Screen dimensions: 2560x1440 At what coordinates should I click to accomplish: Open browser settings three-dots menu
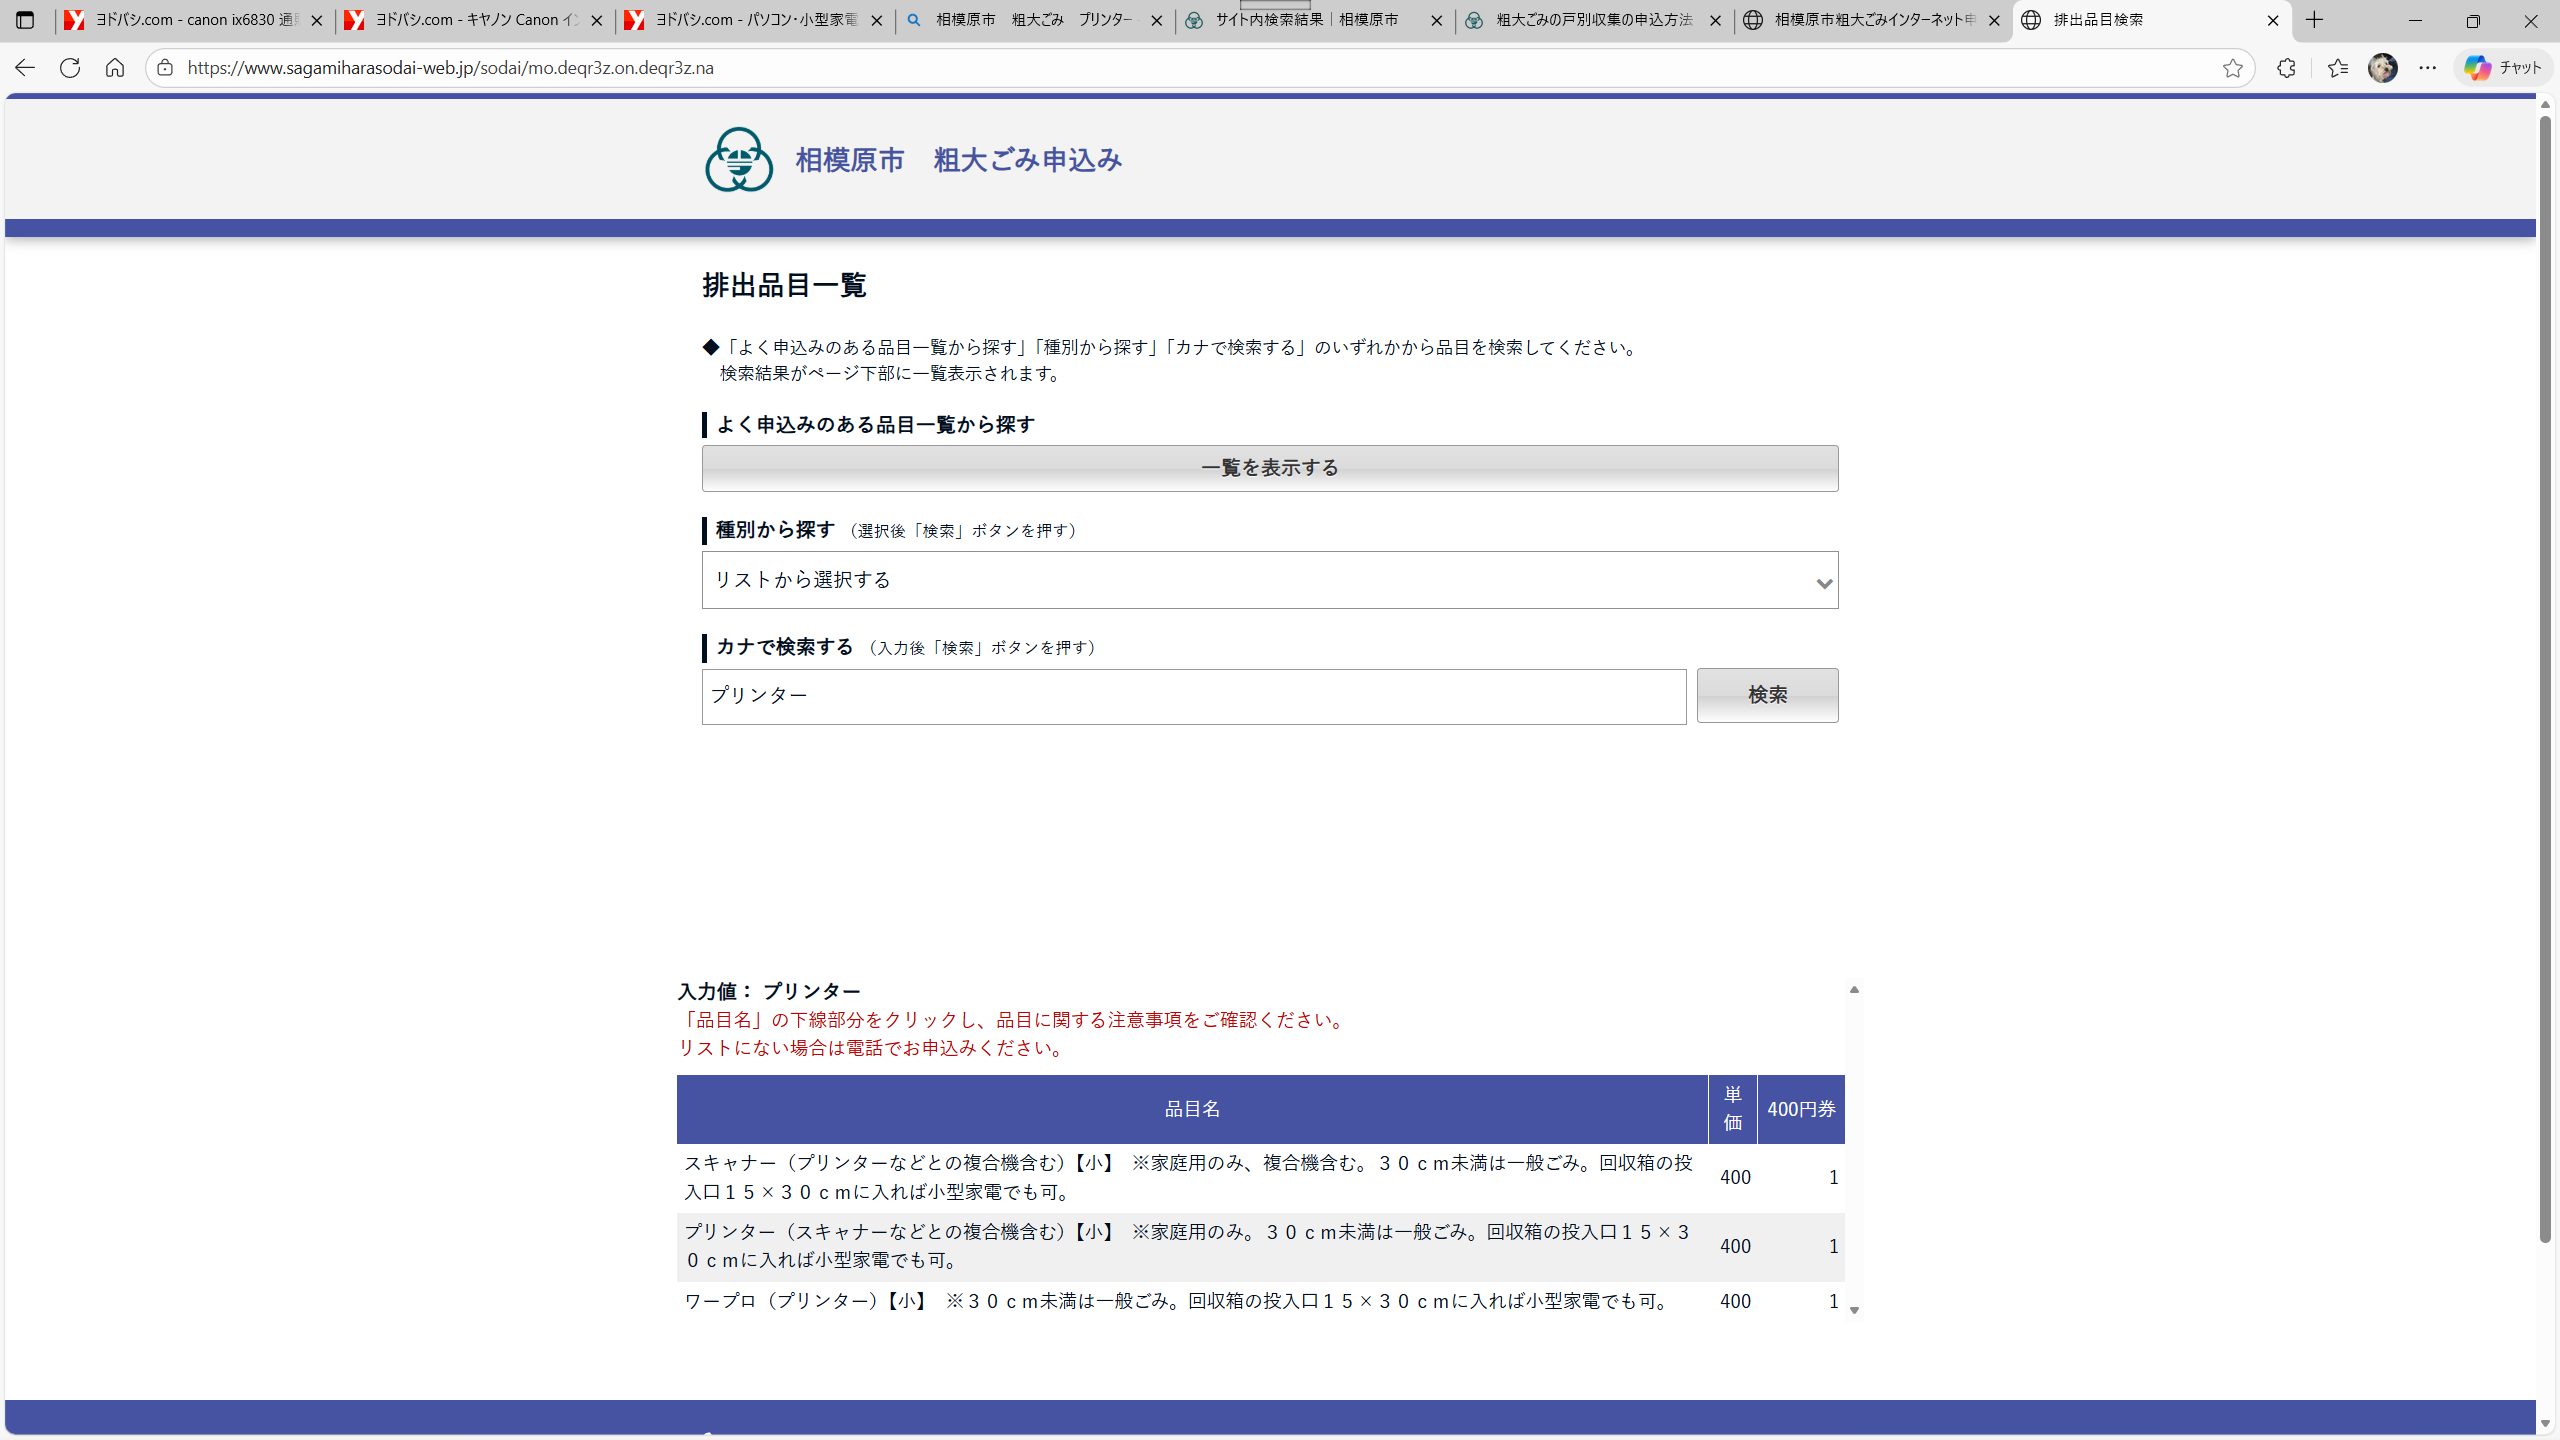2428,68
